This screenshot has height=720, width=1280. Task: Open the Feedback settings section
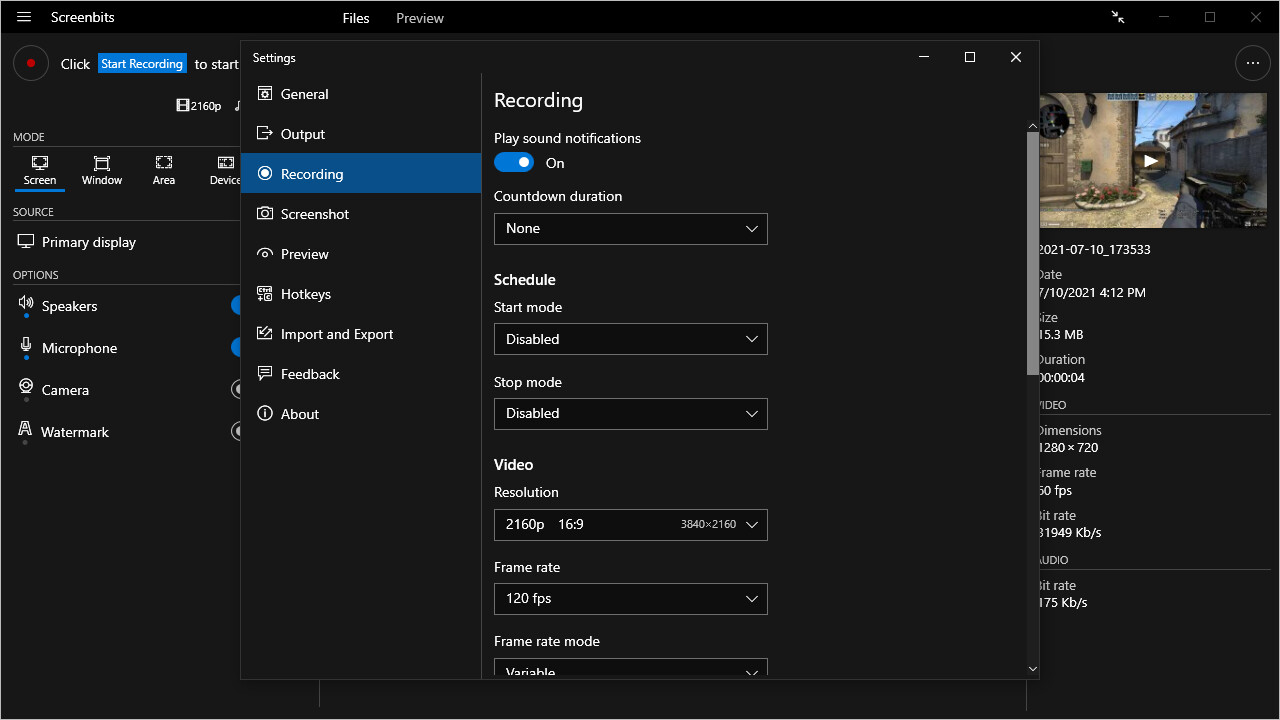[x=308, y=373]
